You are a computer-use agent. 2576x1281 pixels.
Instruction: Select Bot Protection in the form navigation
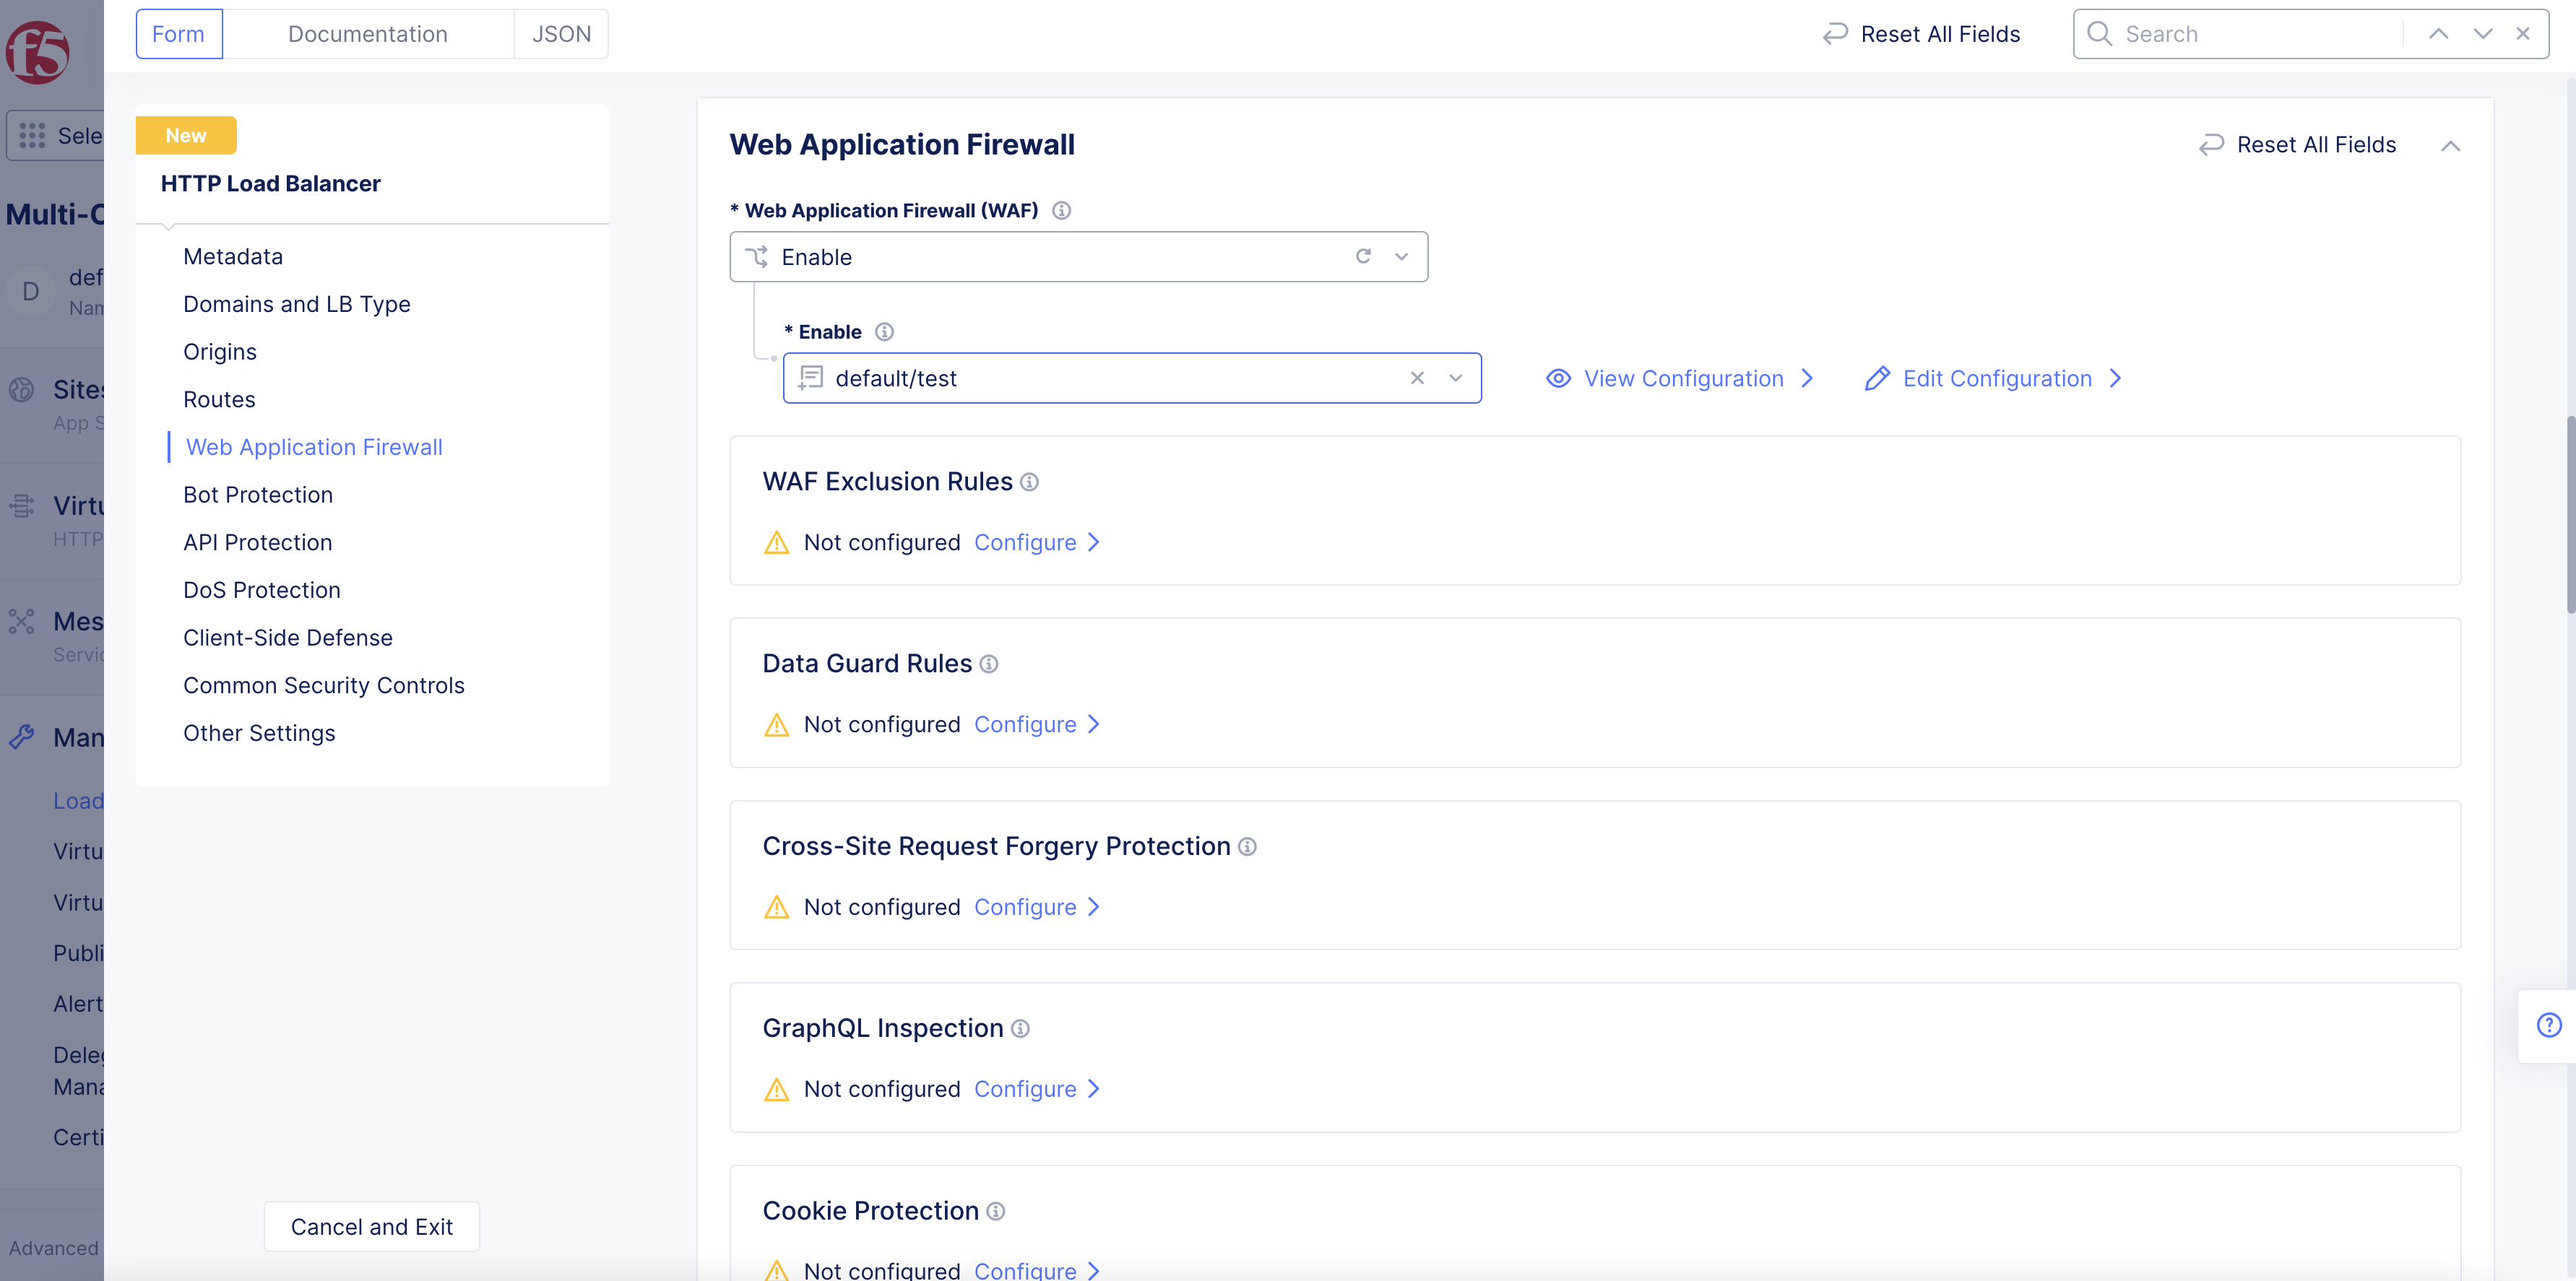[258, 494]
